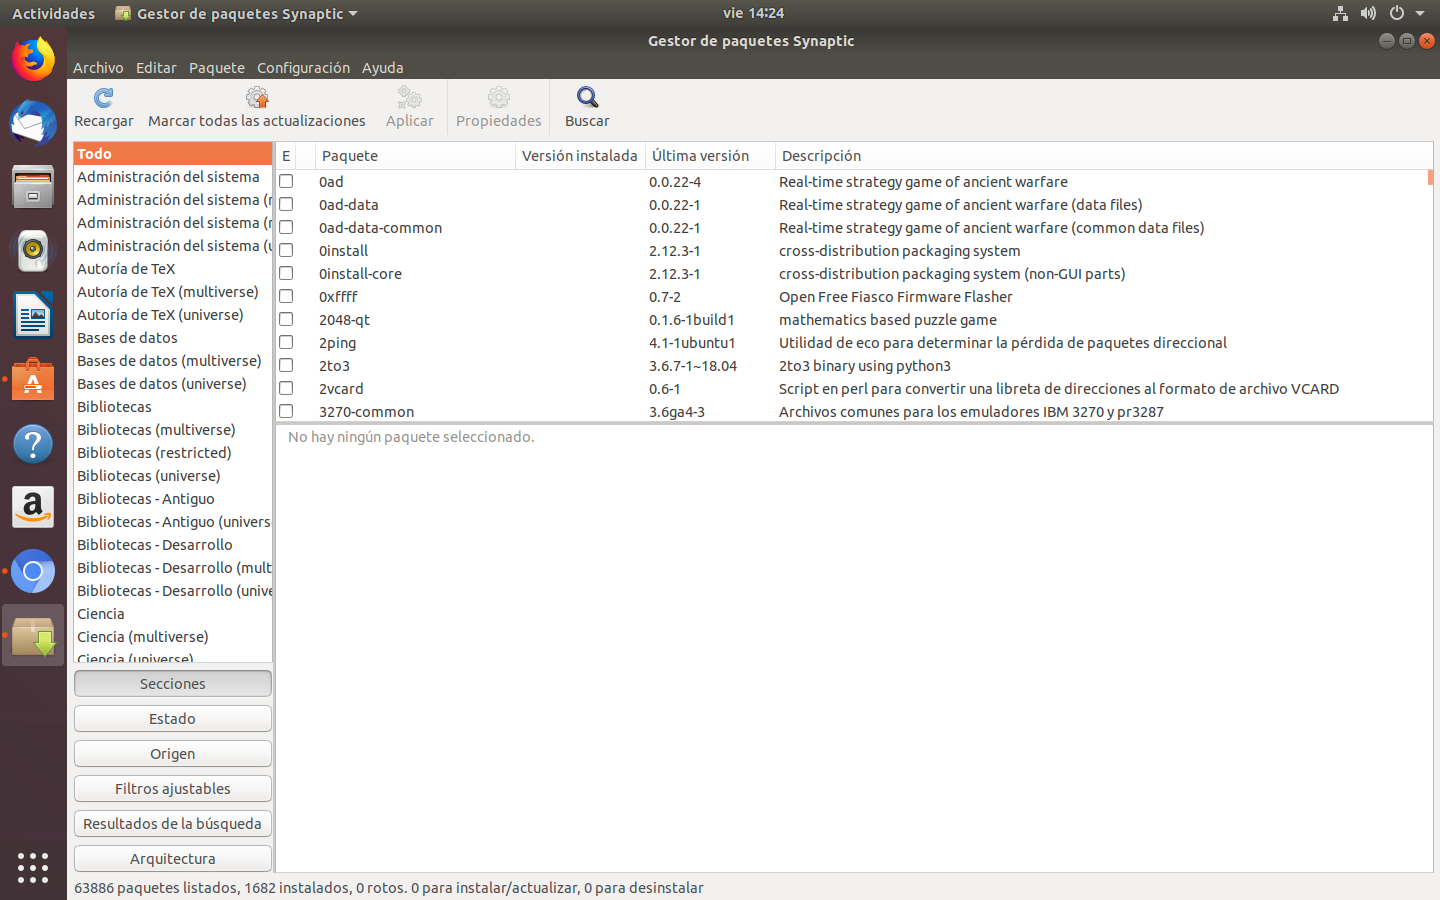Open LibreOffice Writer from the dock
Image resolution: width=1440 pixels, height=900 pixels.
click(33, 315)
